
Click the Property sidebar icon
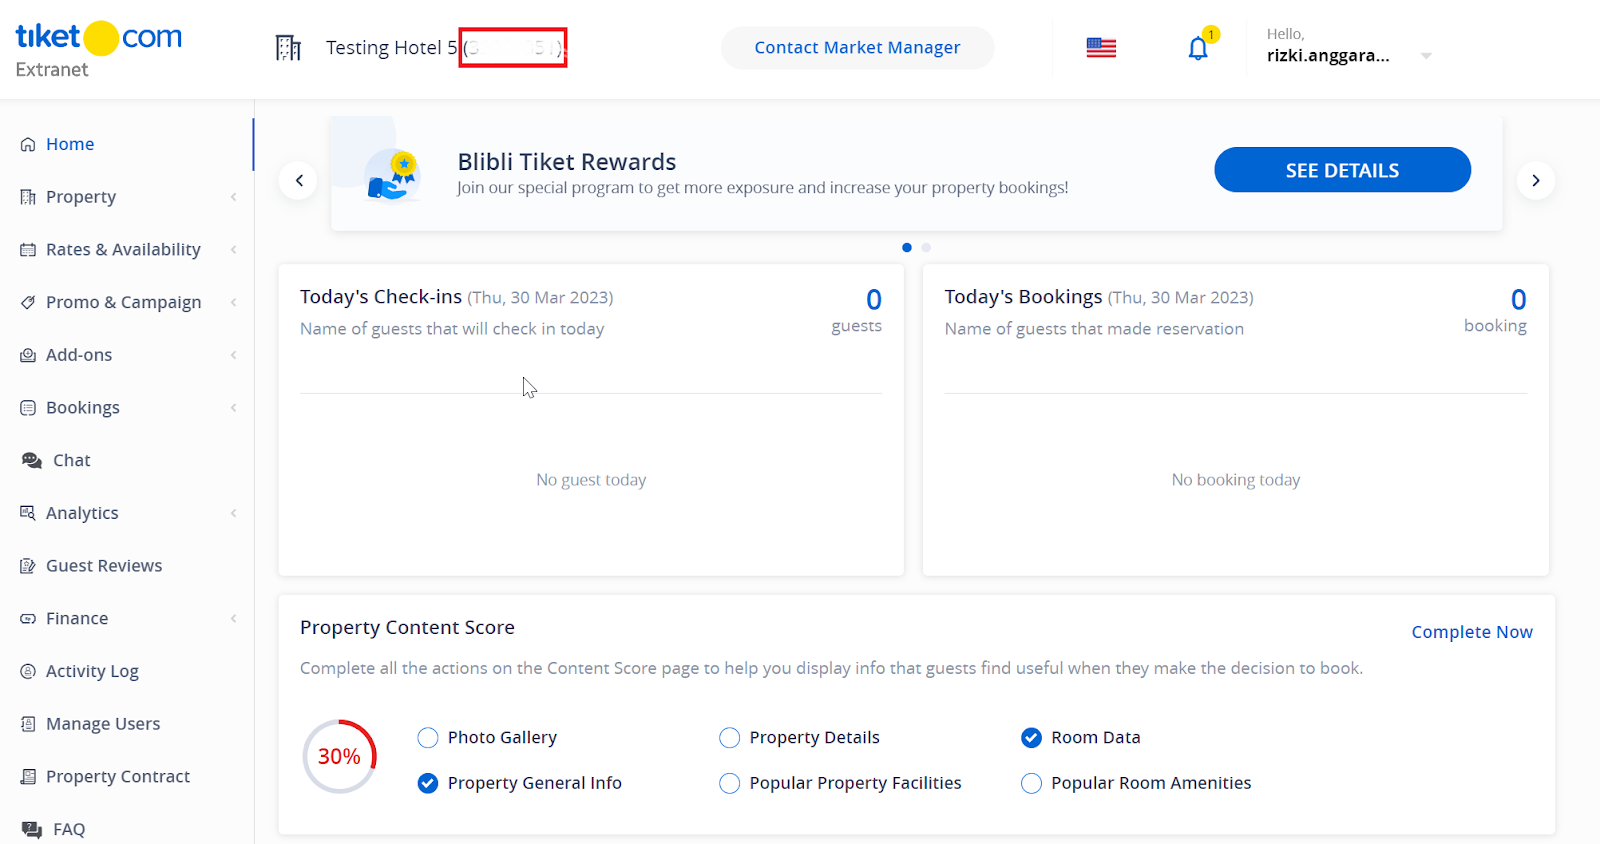point(28,197)
